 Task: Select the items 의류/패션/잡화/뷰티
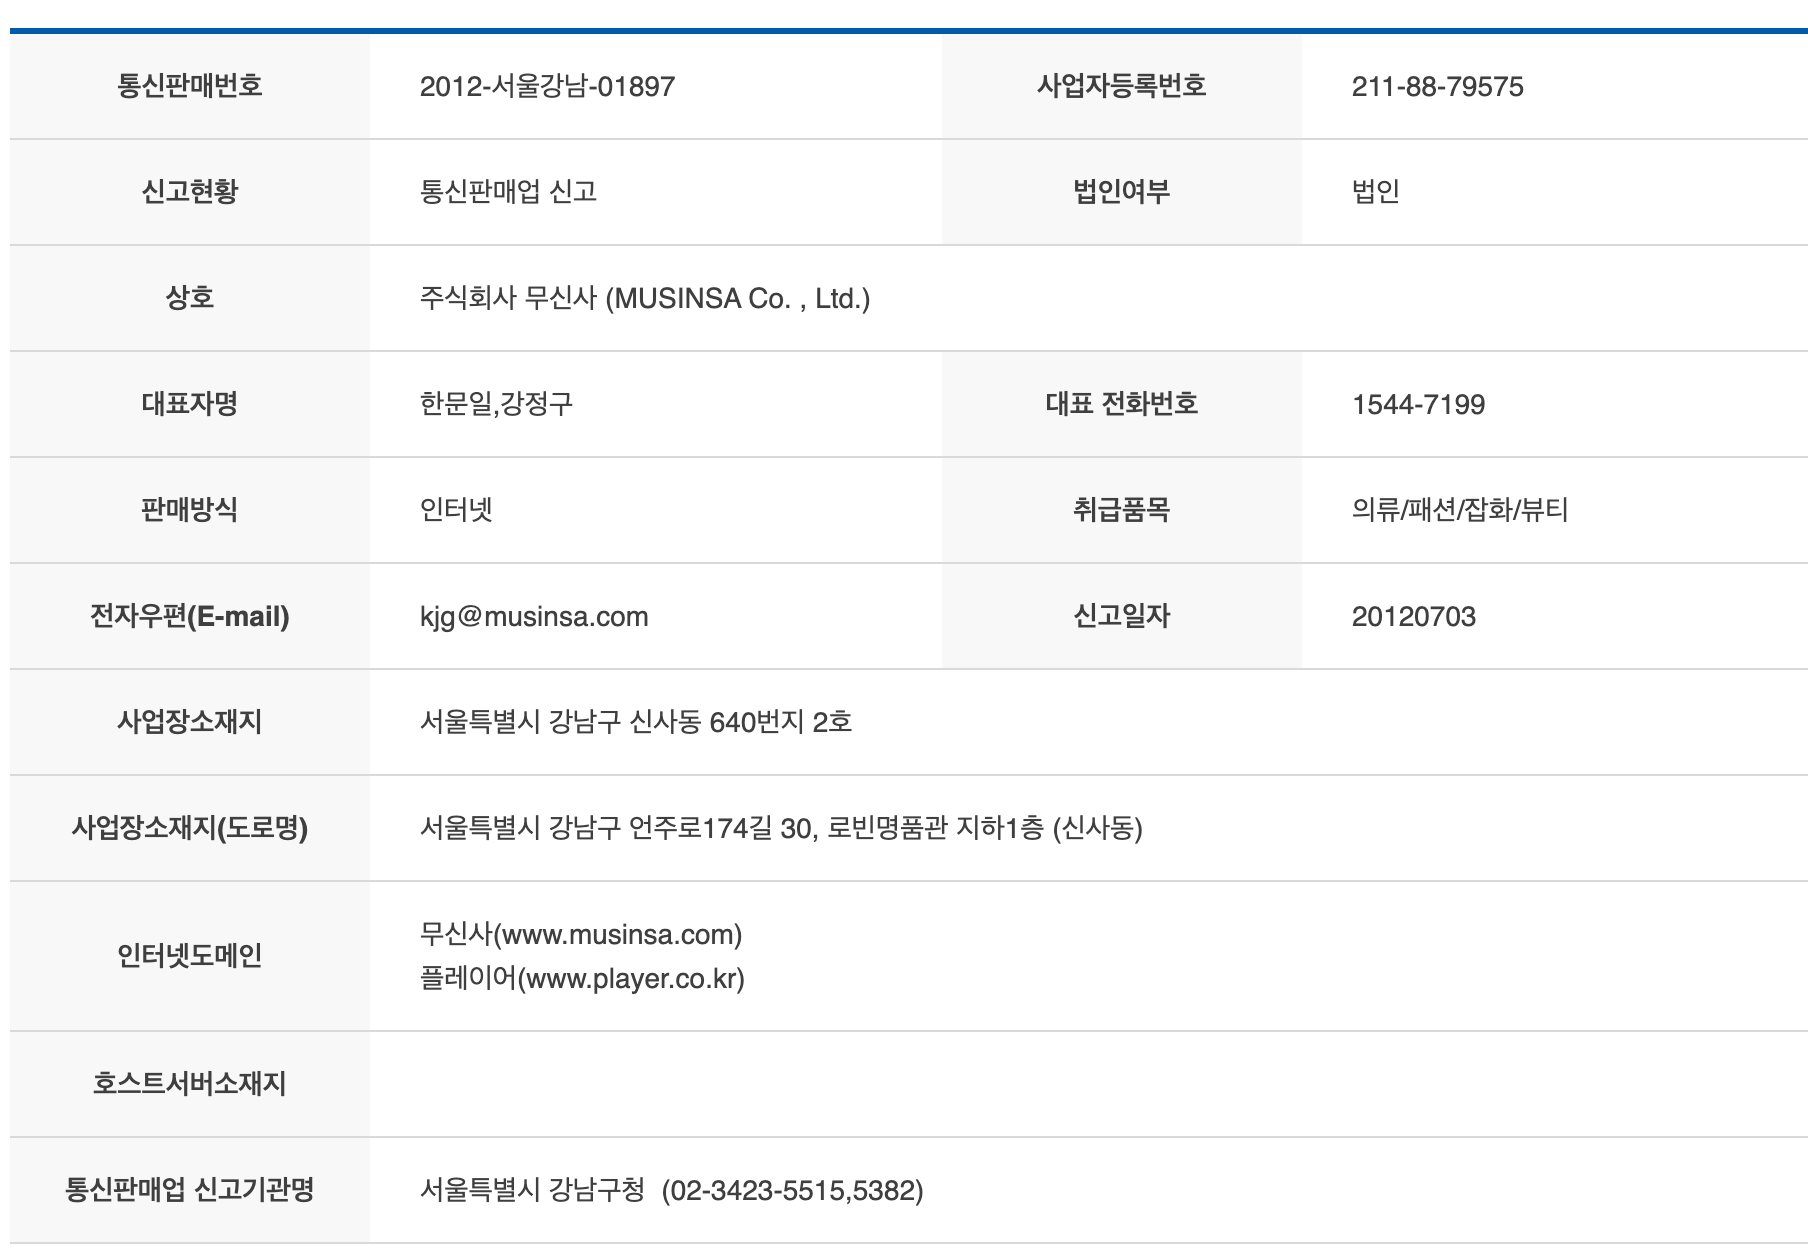tap(1460, 510)
